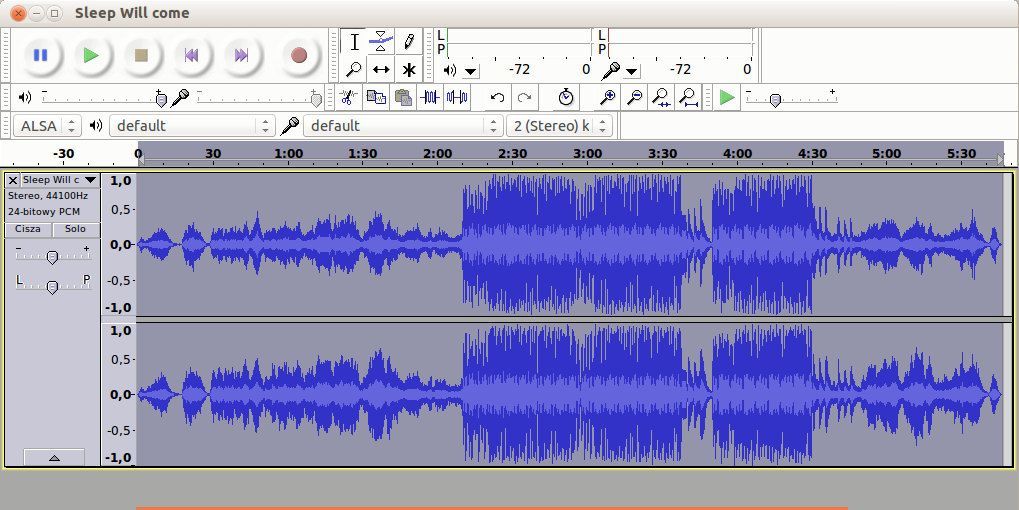Open the Sleep Will c track menu dropdown
The image size is (1019, 510).
pos(59,180)
